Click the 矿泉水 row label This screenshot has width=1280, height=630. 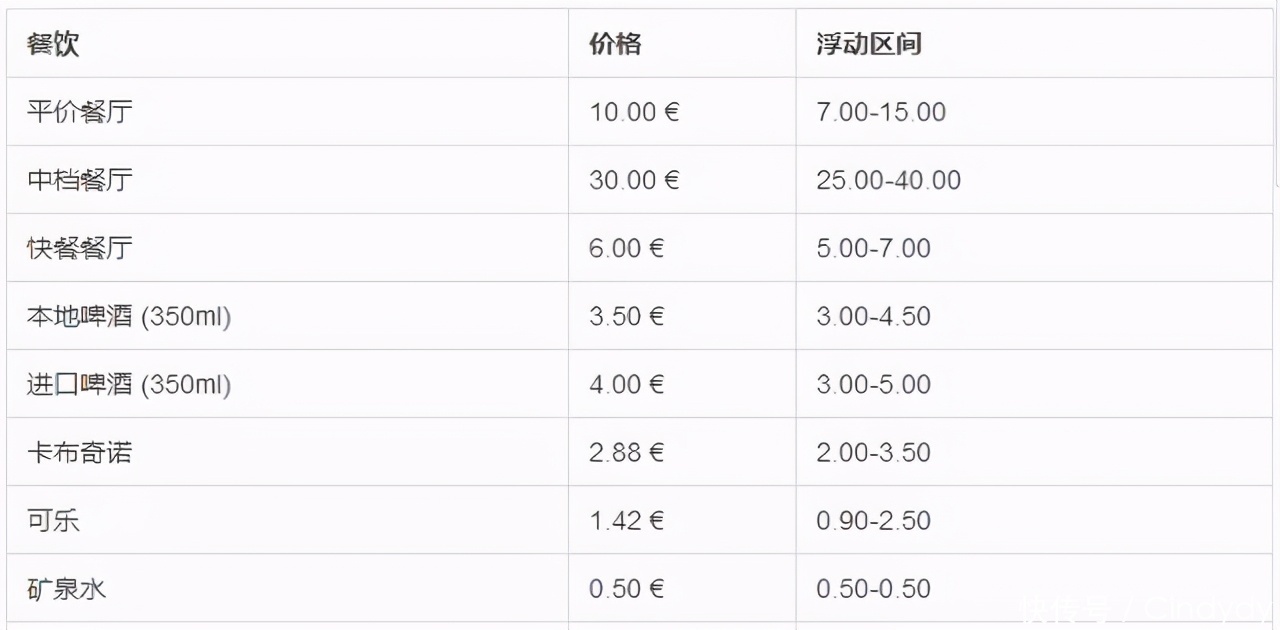[x=66, y=588]
